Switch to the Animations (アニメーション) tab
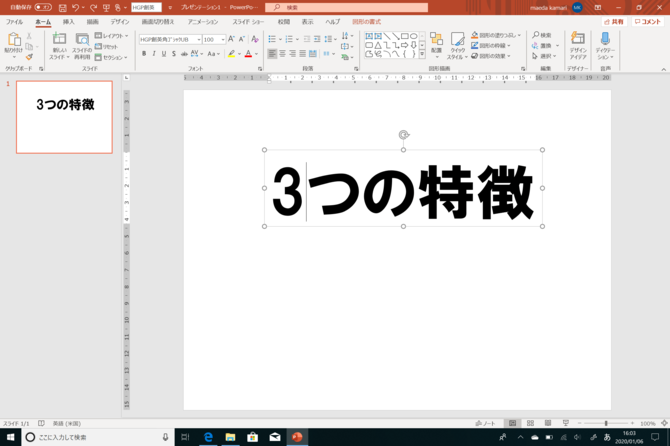The width and height of the screenshot is (670, 446). (x=203, y=22)
